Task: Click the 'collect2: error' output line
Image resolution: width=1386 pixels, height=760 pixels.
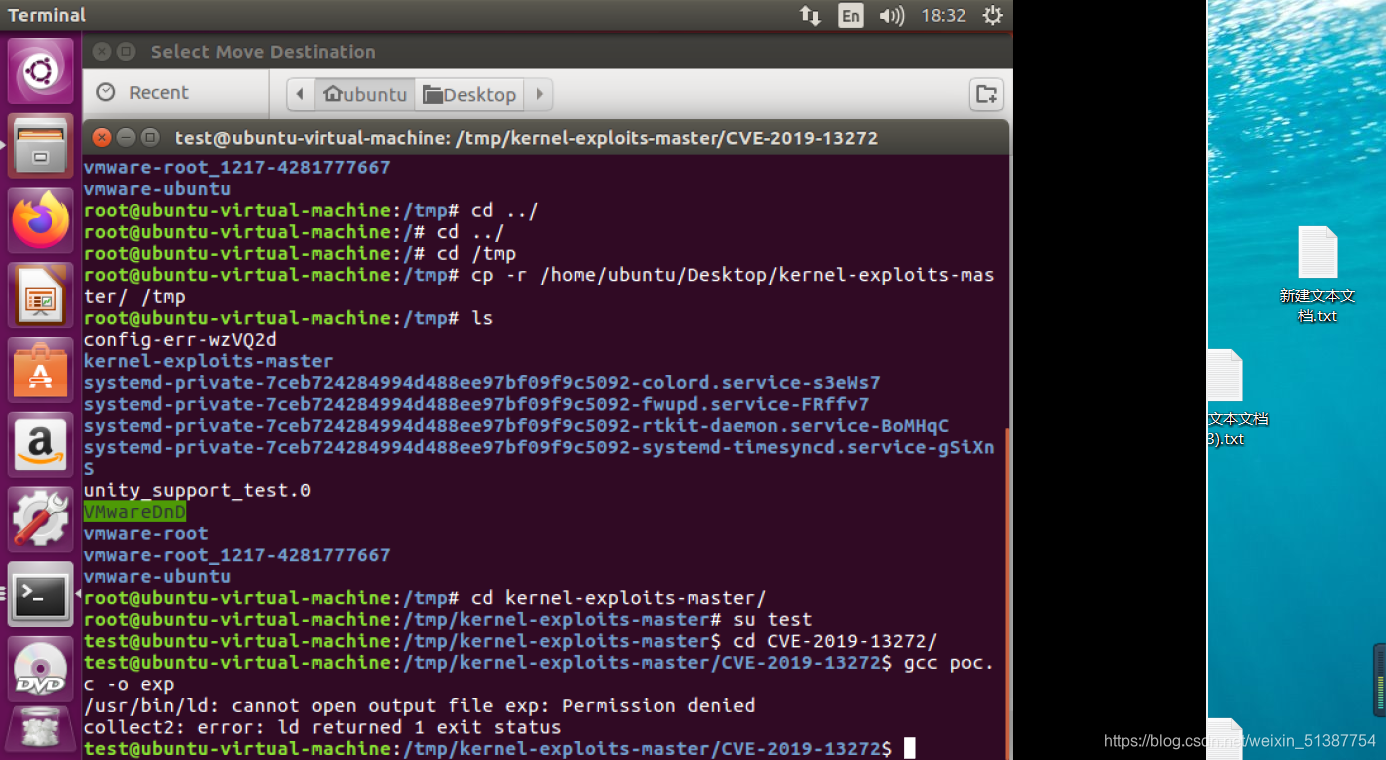Action: 323,727
